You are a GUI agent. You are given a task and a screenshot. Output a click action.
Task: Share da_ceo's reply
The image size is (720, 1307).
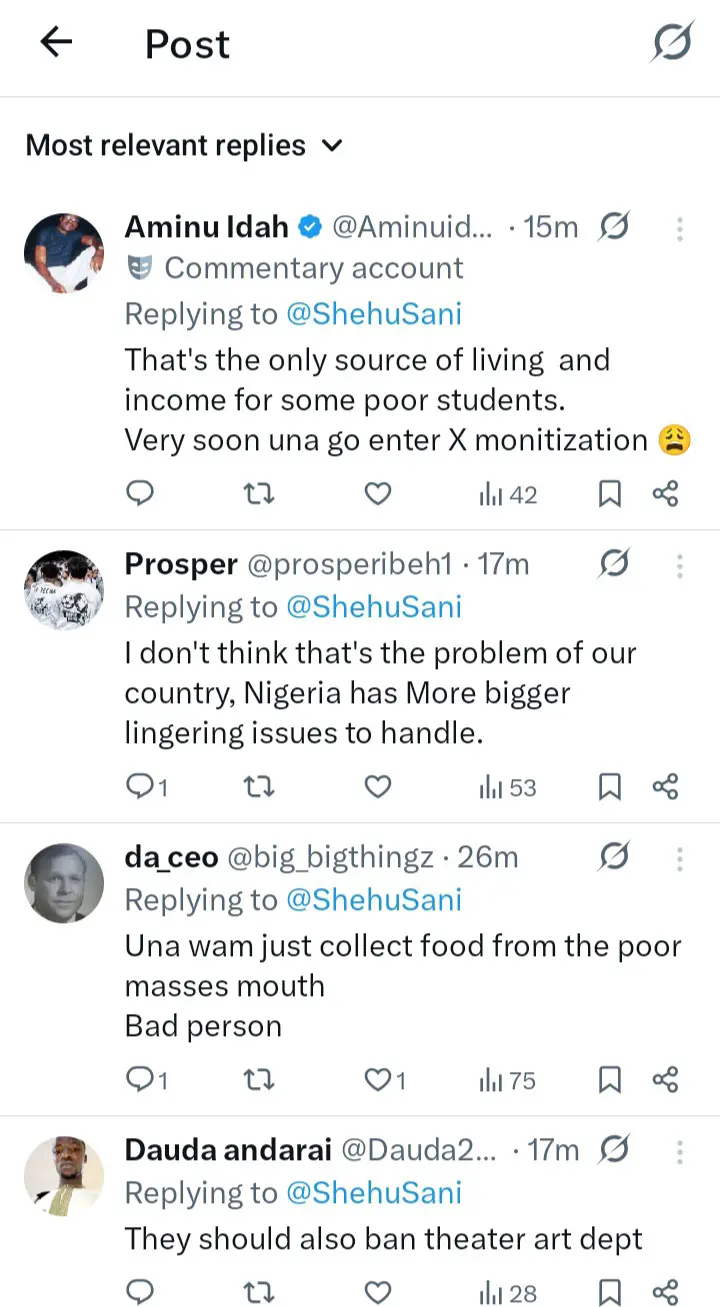coord(666,1081)
